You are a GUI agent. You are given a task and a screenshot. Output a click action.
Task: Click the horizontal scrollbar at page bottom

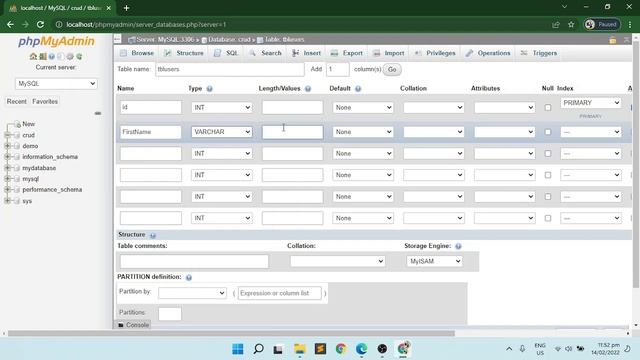point(231,333)
